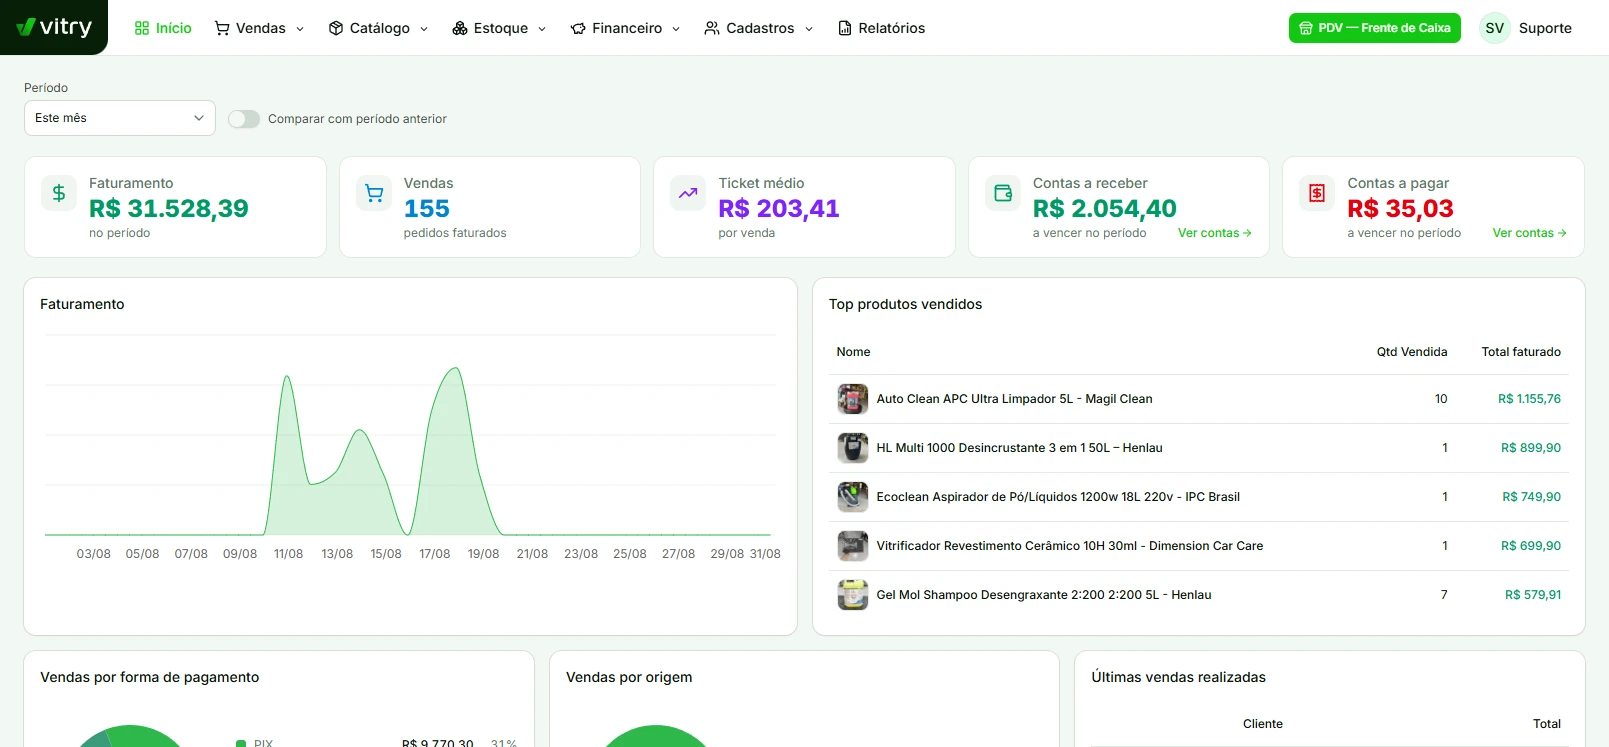Screen dimensions: 1609x747
Task: Click the Cadastros users icon
Action: (712, 28)
